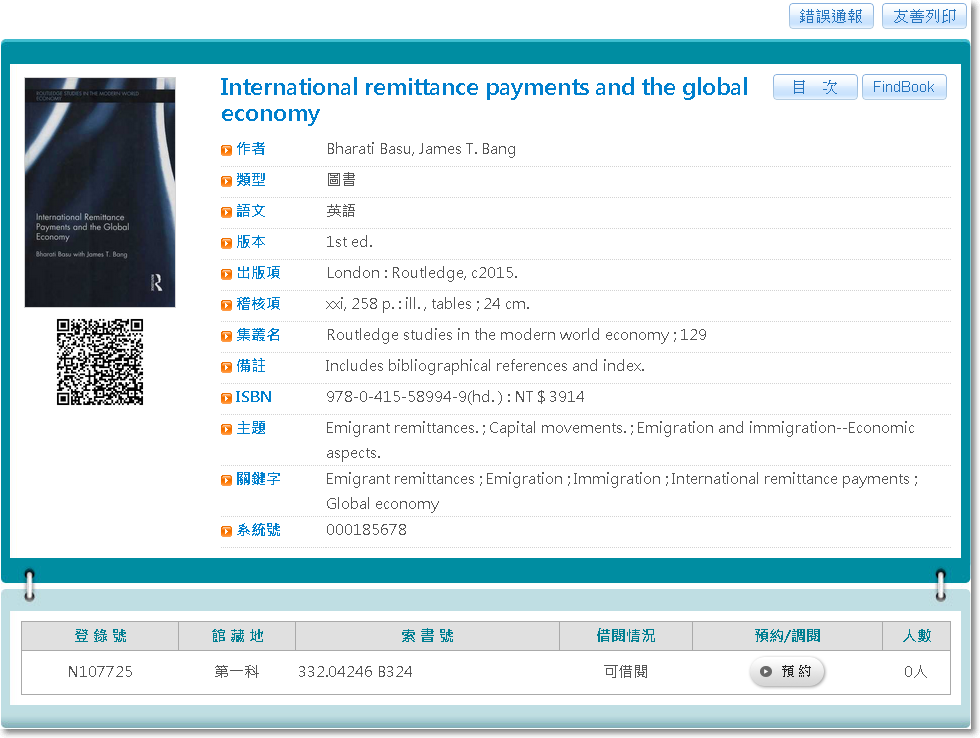Click the arrow icon beside 類型
980x738 pixels.
(x=227, y=181)
